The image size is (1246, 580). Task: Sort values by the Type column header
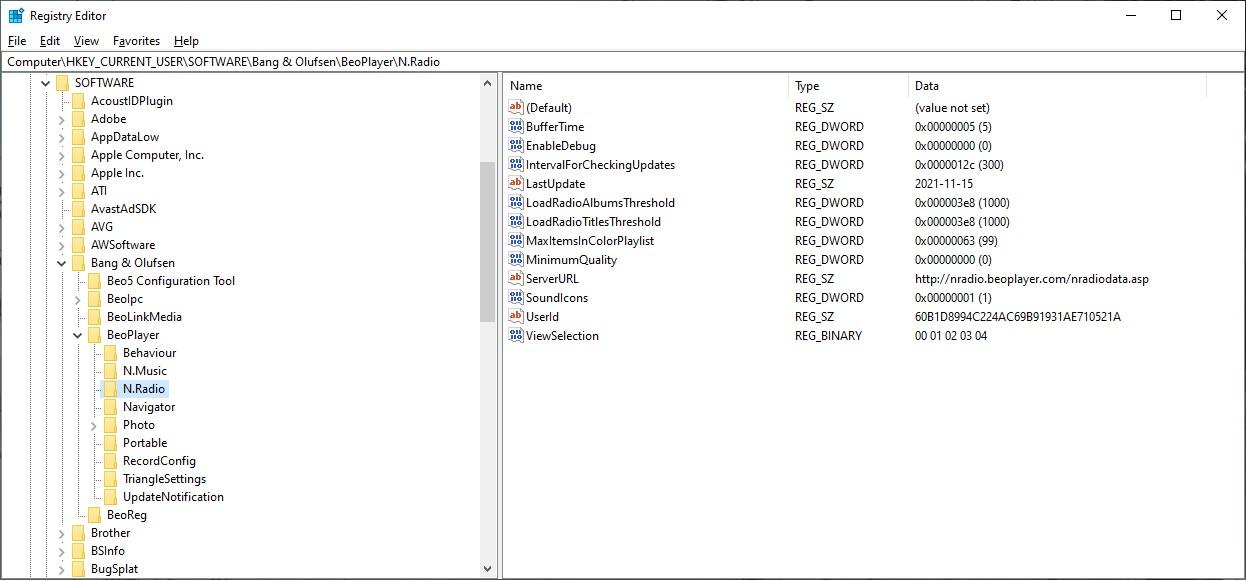pos(848,86)
